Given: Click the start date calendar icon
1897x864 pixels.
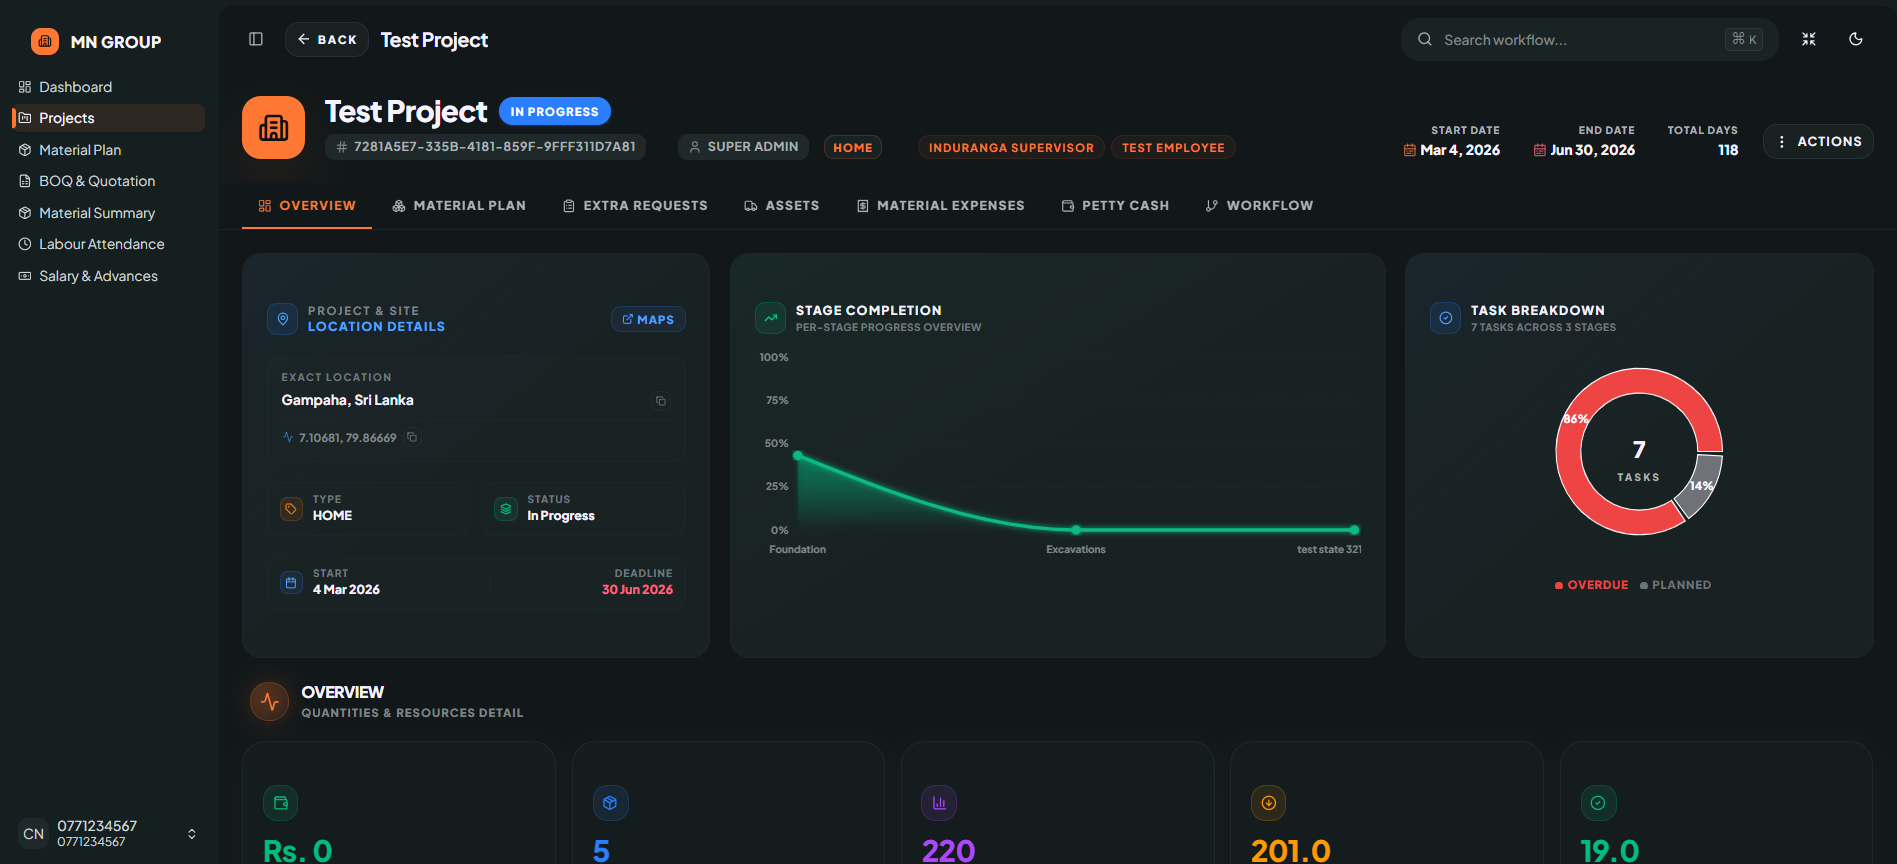Looking at the screenshot, I should (1409, 150).
